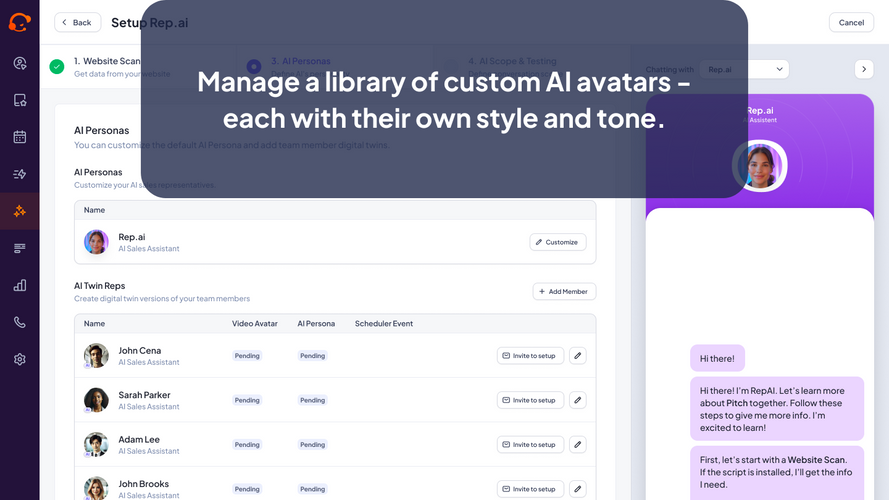
Task: Open the settings gear icon in sidebar
Action: (20, 359)
